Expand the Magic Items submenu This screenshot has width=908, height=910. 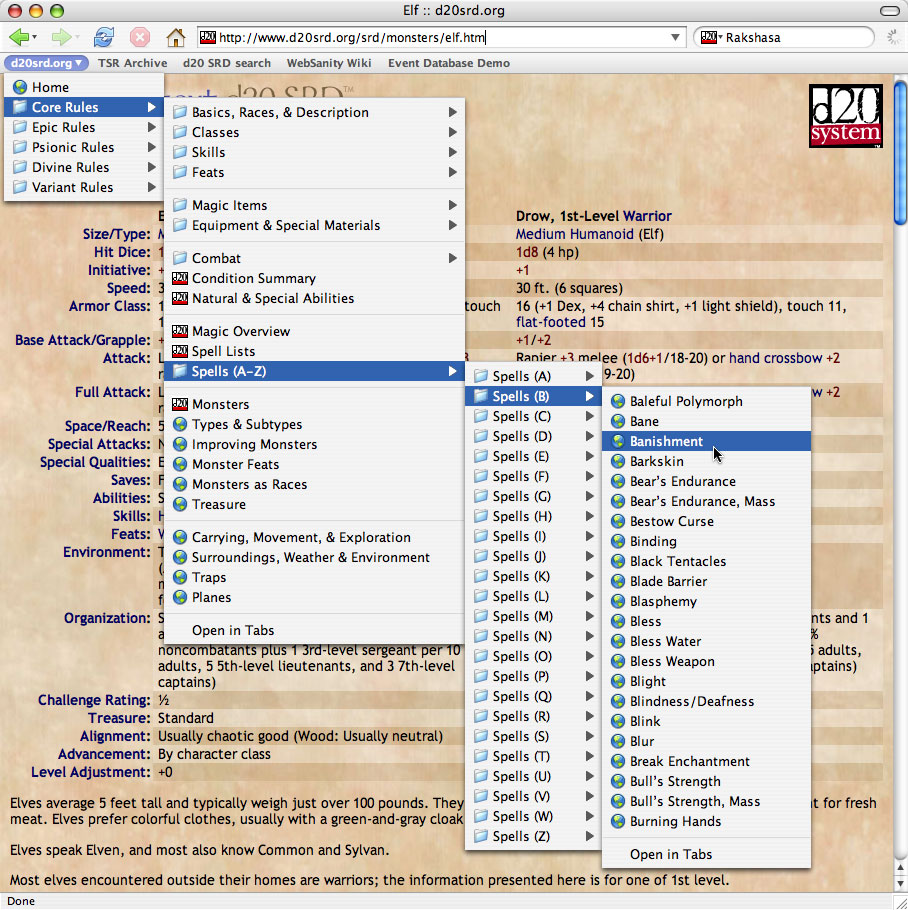tap(316, 205)
